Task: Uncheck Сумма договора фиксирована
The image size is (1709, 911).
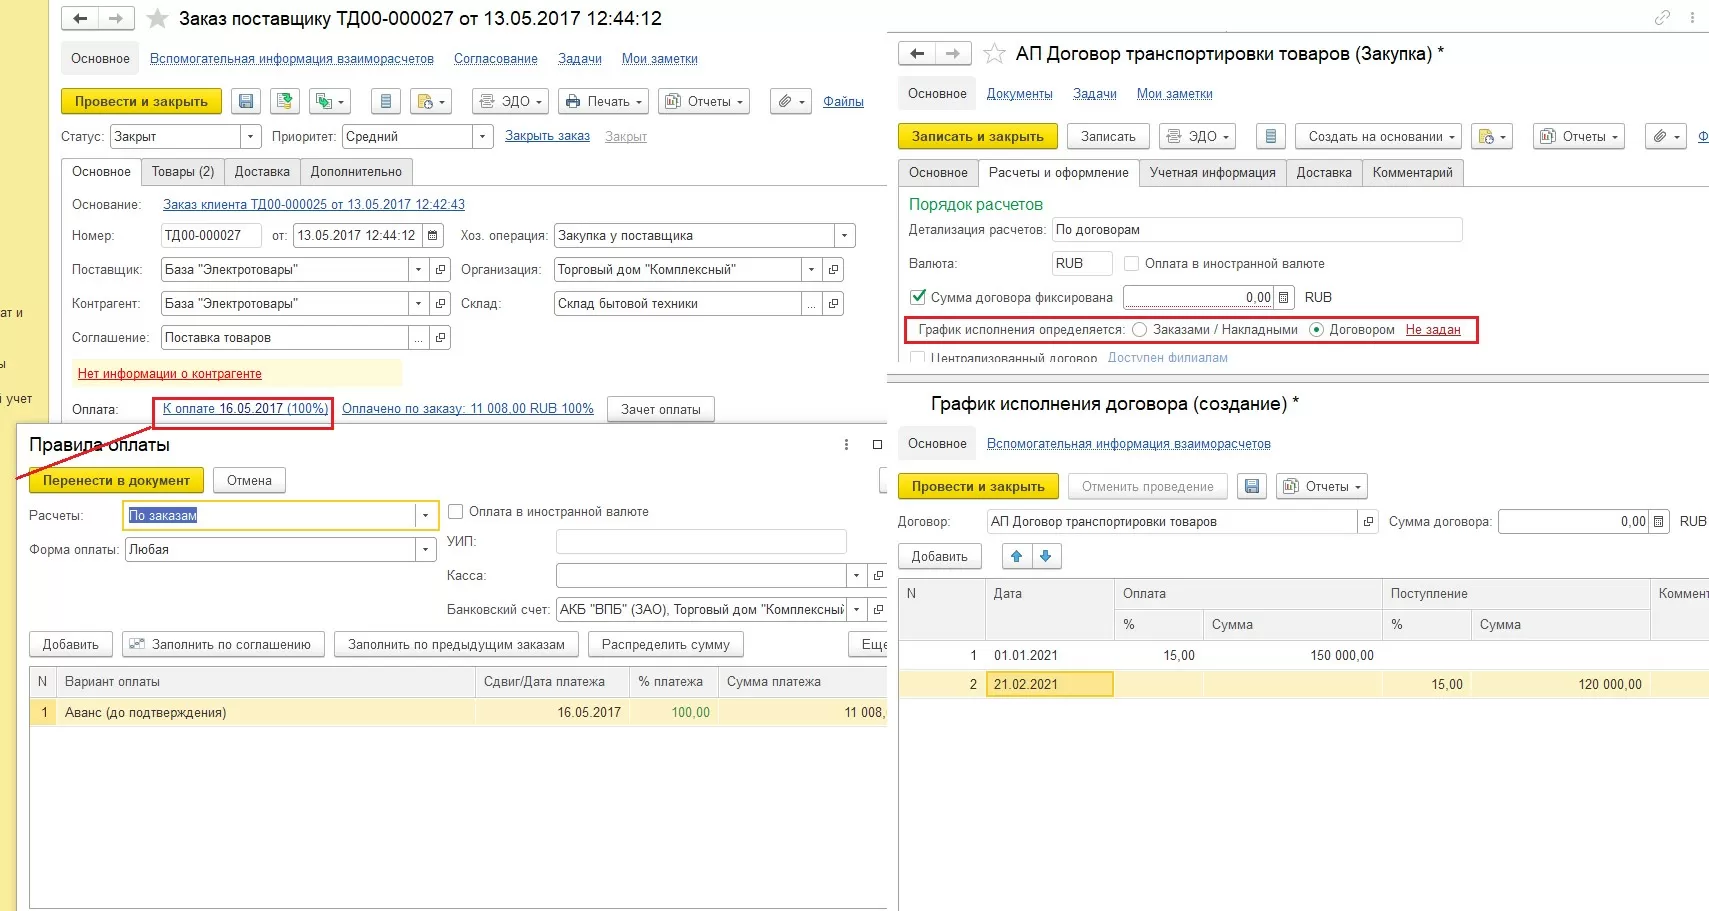Action: pyautogui.click(x=918, y=298)
